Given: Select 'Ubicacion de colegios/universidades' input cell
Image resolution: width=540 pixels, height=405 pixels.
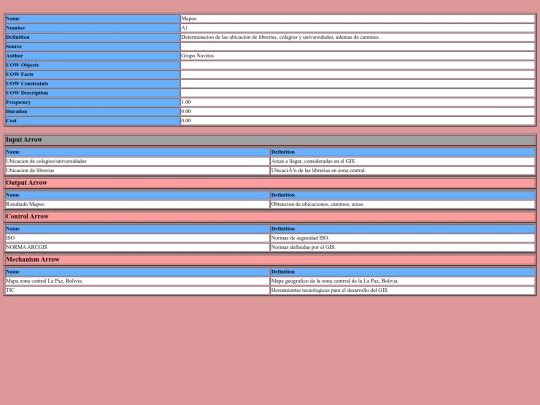Looking at the screenshot, I should click(x=137, y=161).
